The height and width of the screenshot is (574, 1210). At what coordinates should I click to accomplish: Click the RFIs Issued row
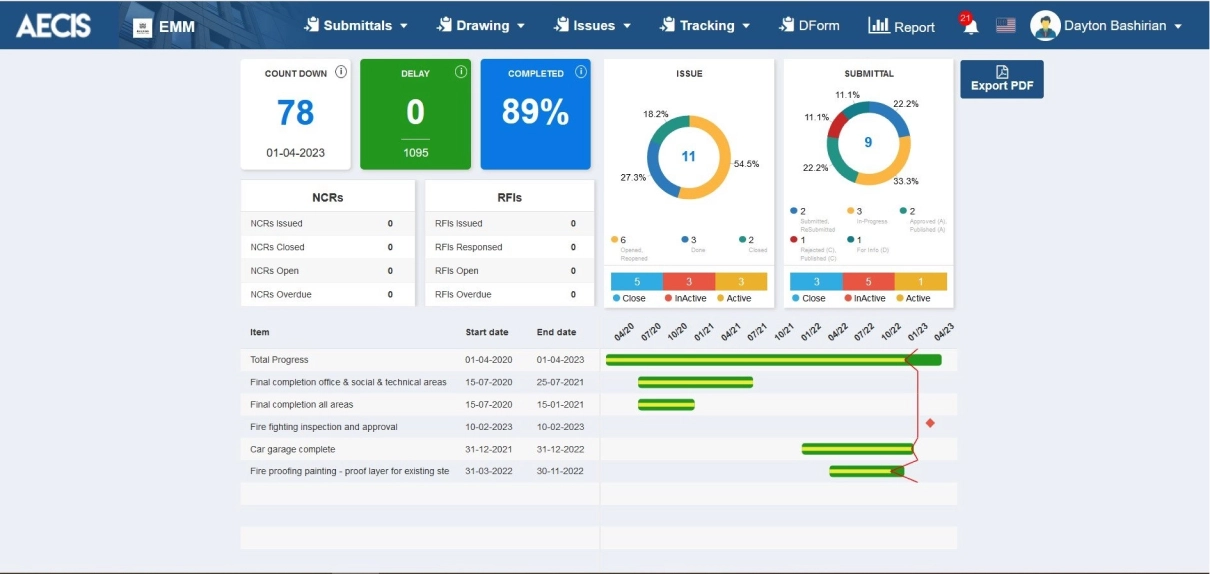point(509,223)
